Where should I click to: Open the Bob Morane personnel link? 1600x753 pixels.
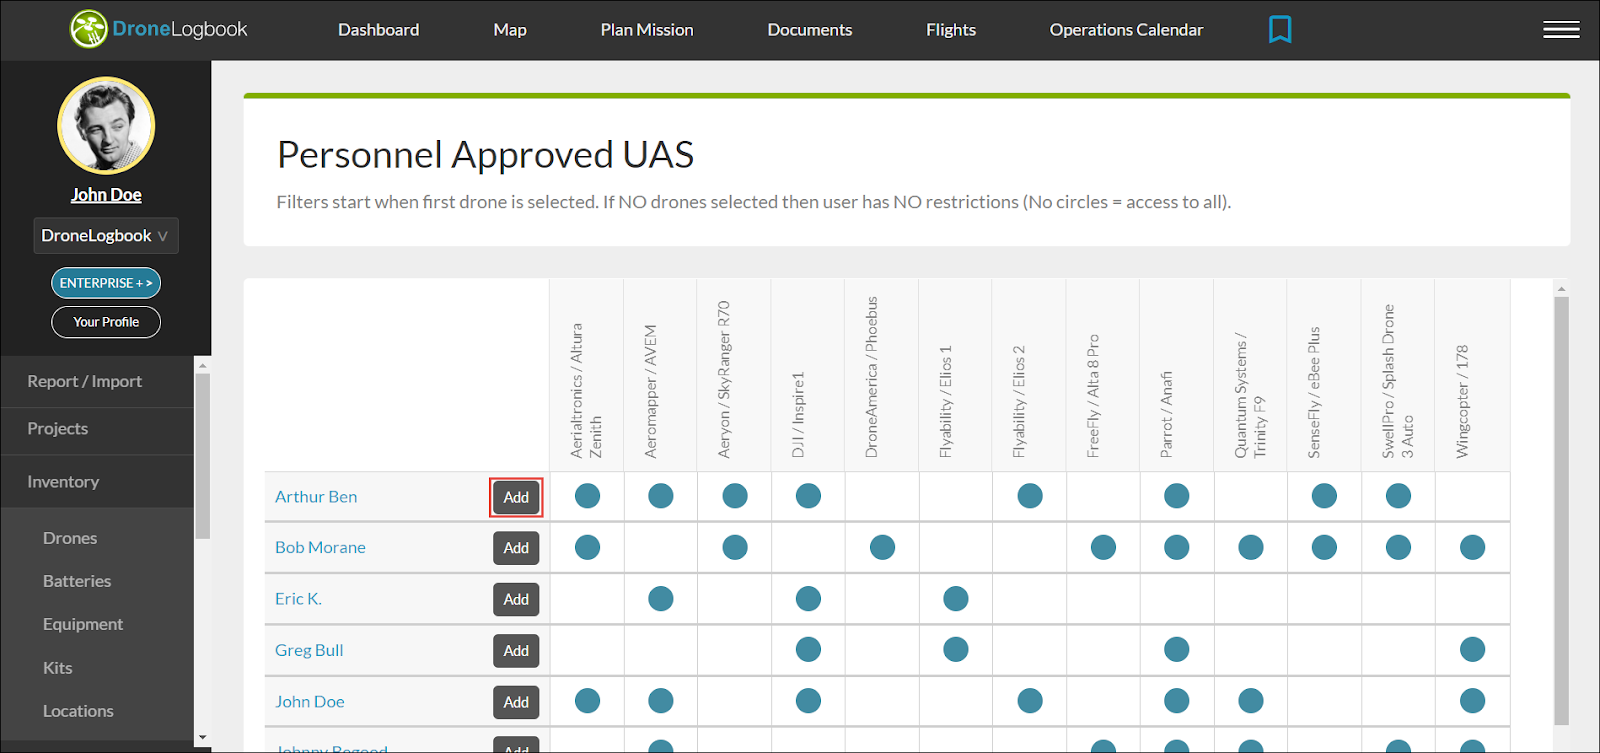(320, 548)
